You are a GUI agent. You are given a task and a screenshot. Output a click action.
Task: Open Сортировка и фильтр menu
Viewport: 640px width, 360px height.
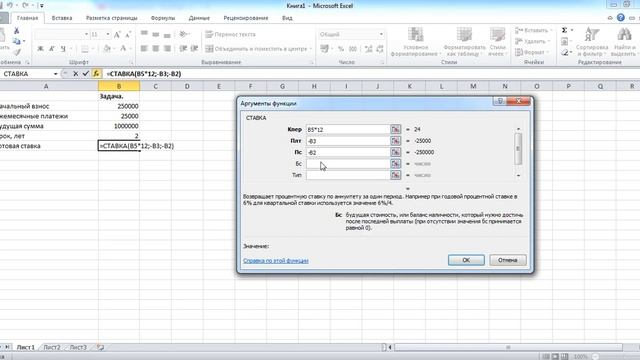click(x=591, y=42)
